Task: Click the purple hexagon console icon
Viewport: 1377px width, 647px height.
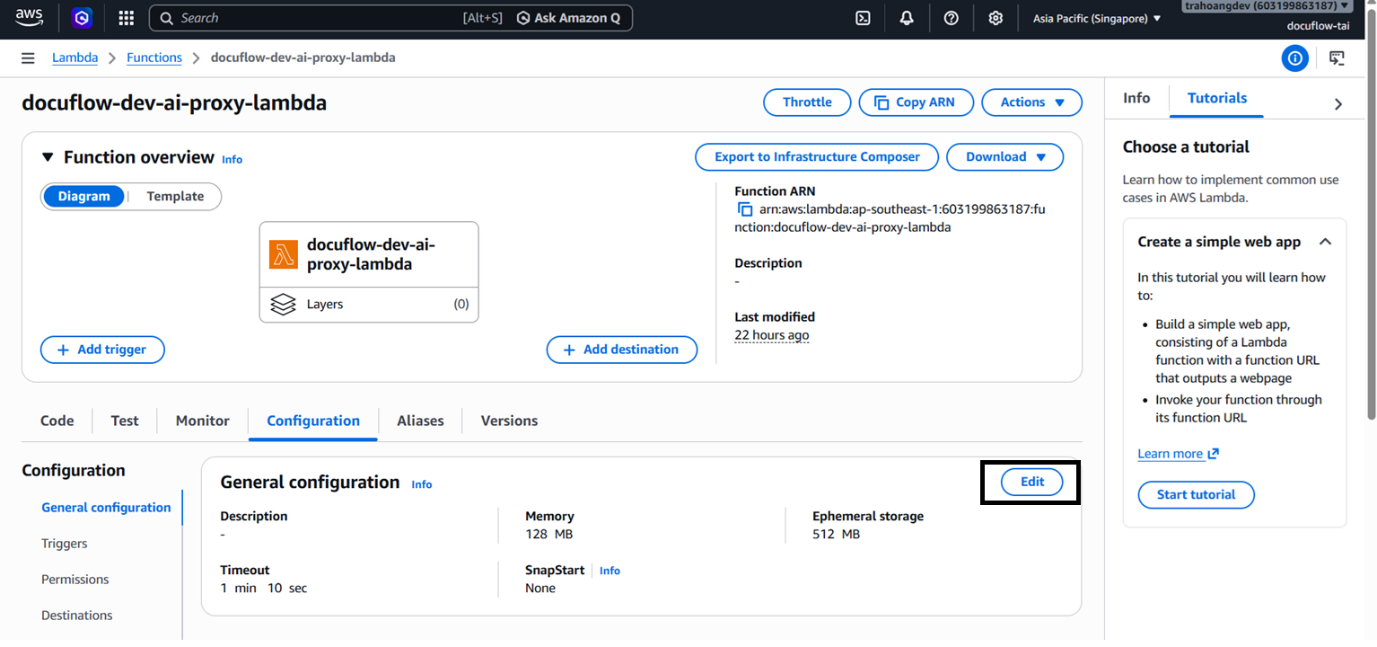Action: click(82, 18)
